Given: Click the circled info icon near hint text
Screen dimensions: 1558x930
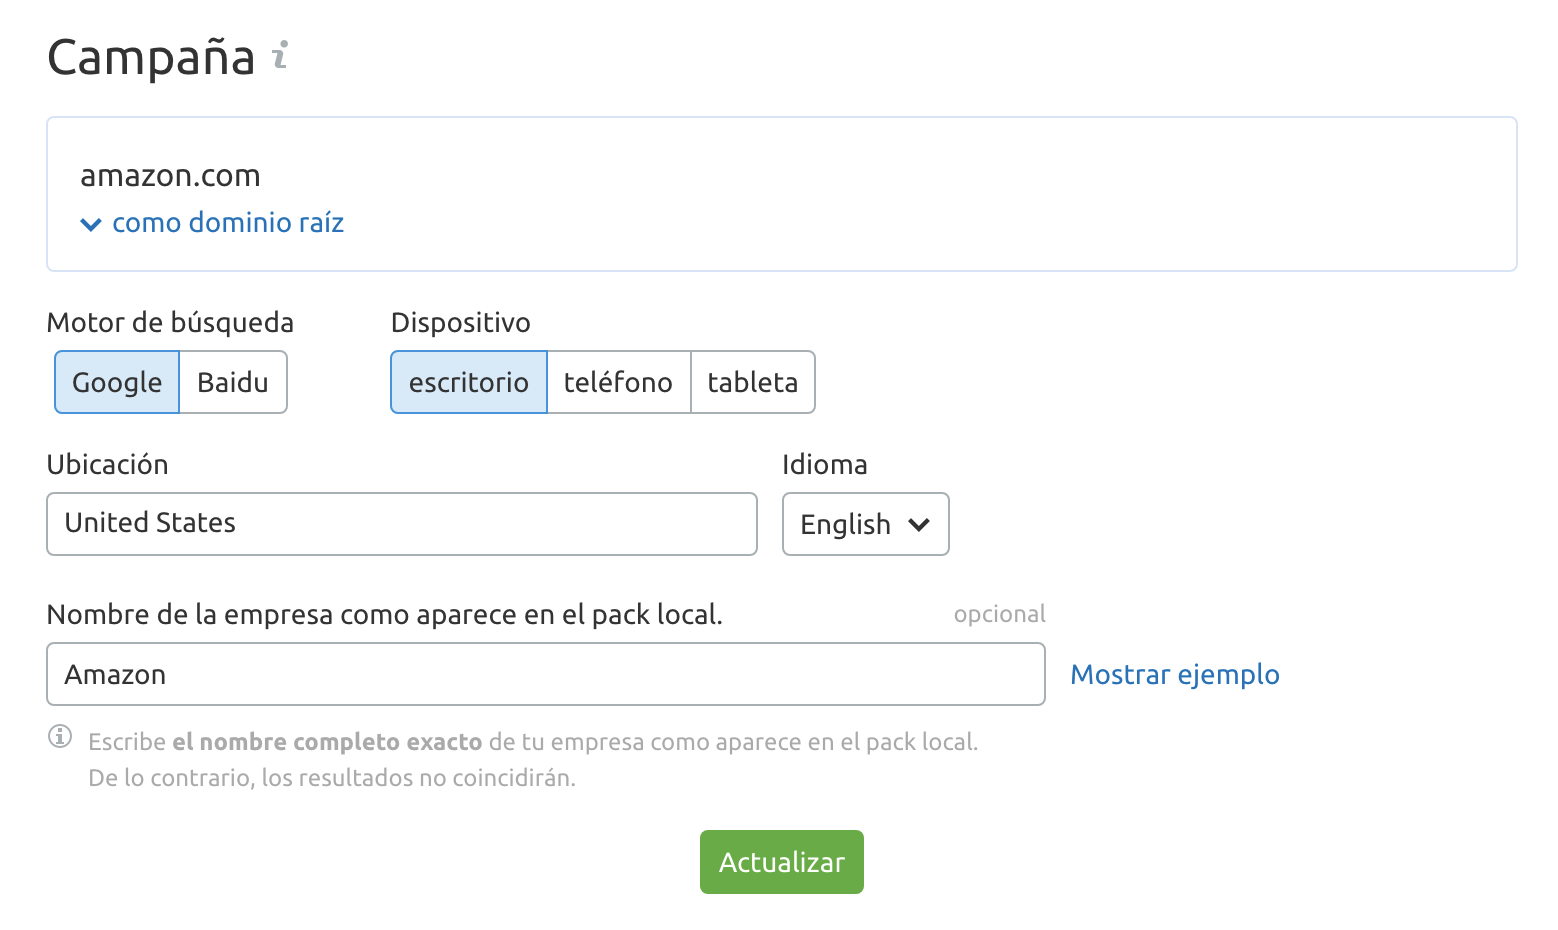Looking at the screenshot, I should tap(60, 737).
